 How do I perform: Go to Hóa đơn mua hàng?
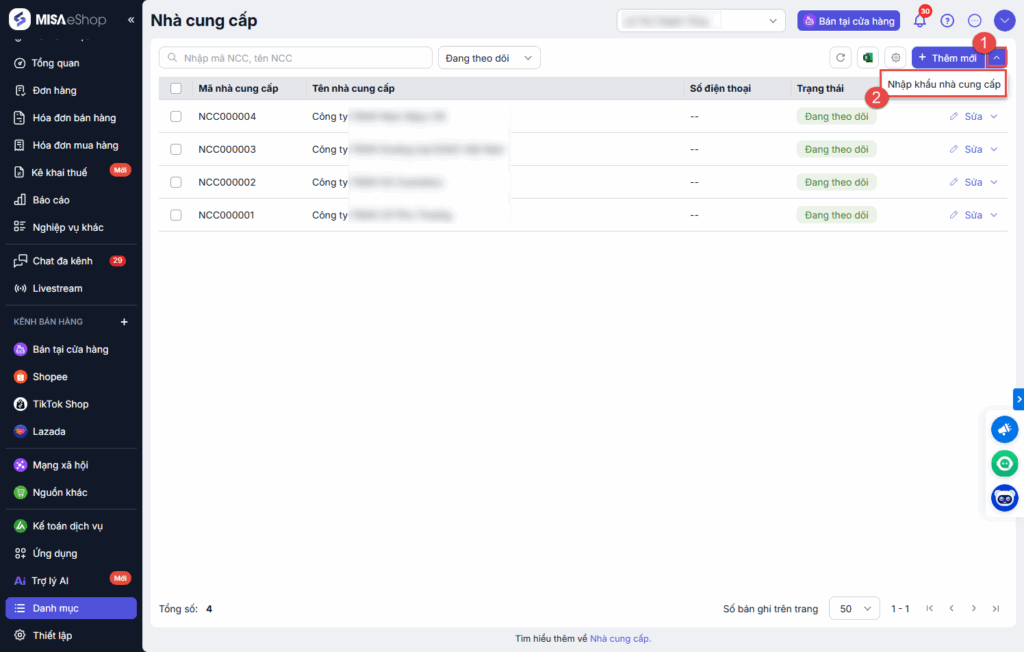point(75,145)
